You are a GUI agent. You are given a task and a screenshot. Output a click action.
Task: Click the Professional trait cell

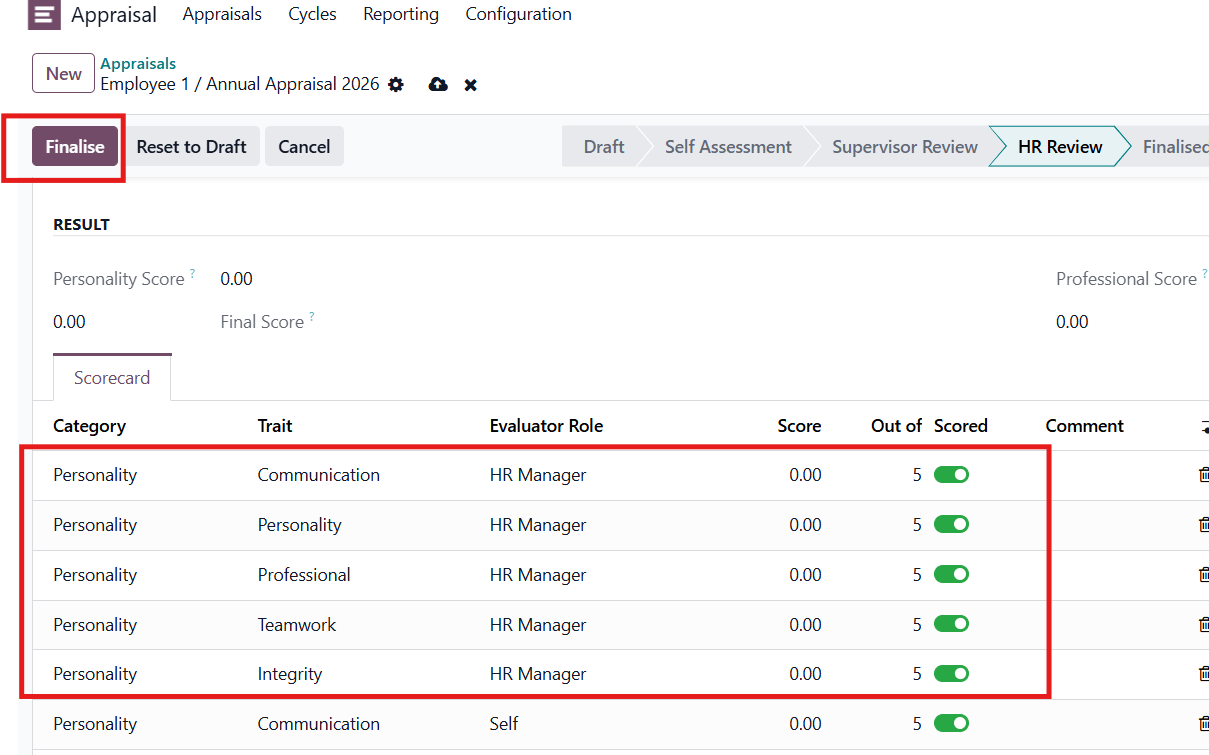pyautogui.click(x=304, y=575)
